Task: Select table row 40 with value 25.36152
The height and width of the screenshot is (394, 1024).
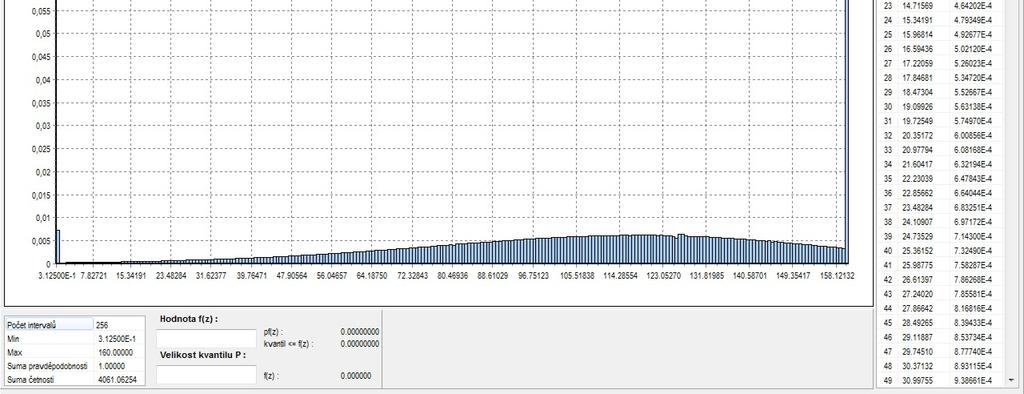Action: coord(940,250)
